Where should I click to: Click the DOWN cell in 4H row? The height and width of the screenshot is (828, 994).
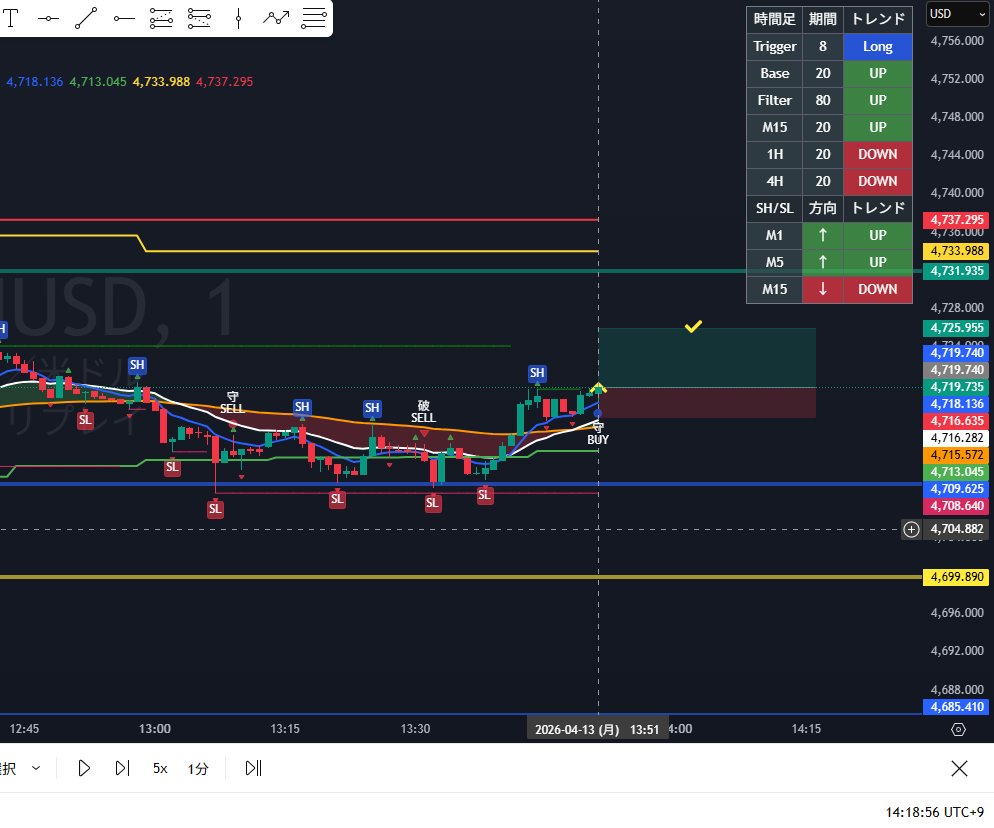[x=877, y=181]
